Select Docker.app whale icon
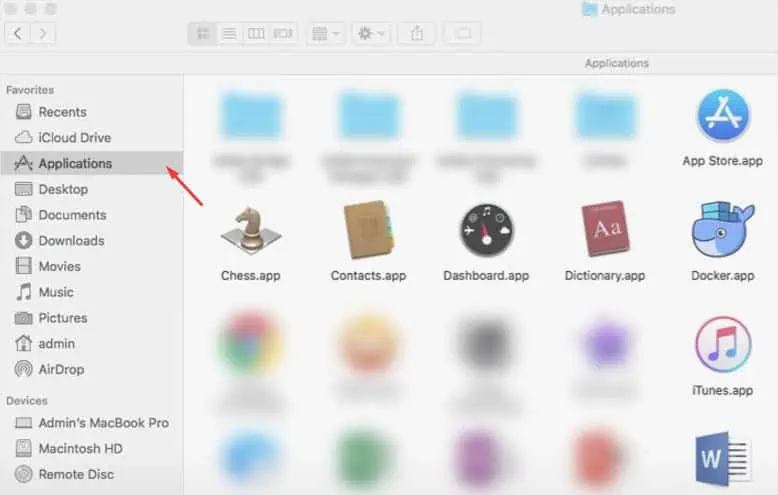This screenshot has width=778, height=495. pos(722,229)
